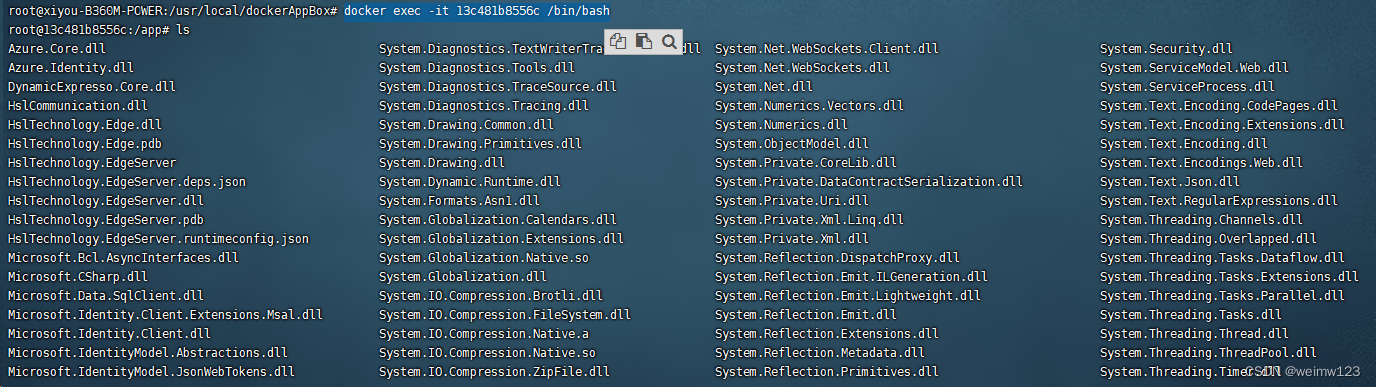Click the file HslTechnology.EdgeServer.dll
Viewport: 1376px width, 387px height.
106,200
